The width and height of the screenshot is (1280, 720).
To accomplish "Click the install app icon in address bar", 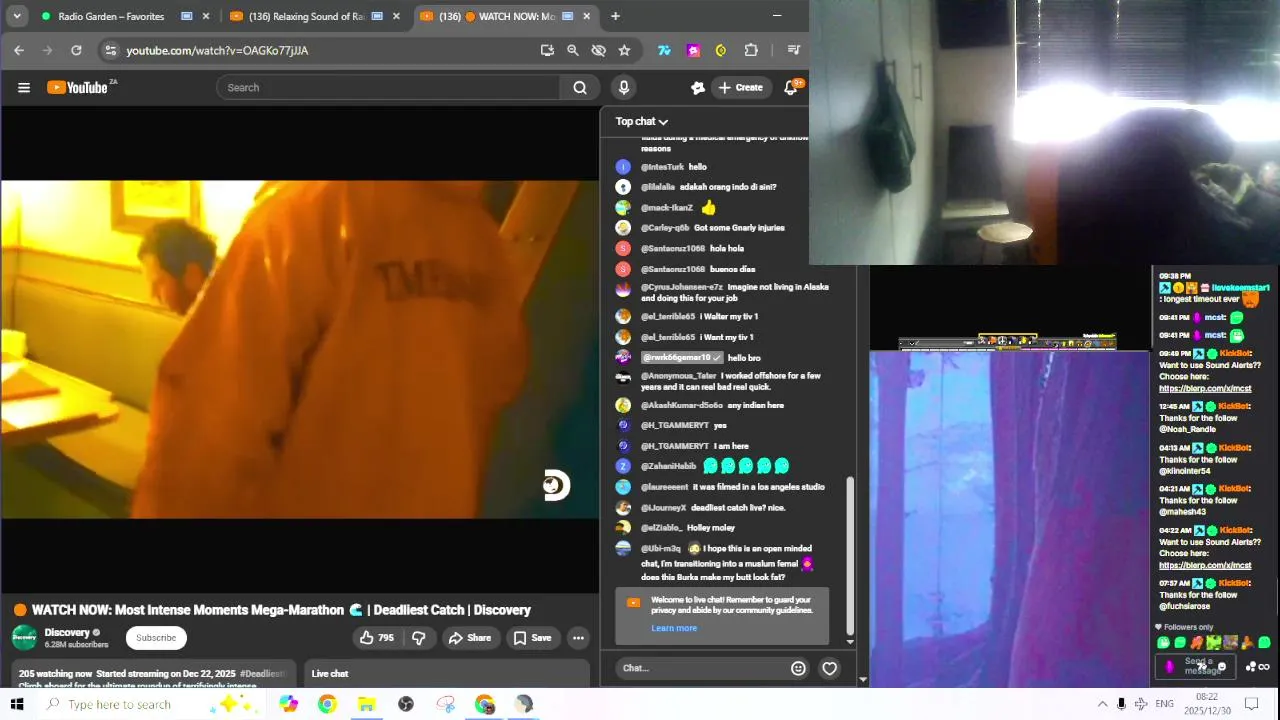I will (x=547, y=50).
